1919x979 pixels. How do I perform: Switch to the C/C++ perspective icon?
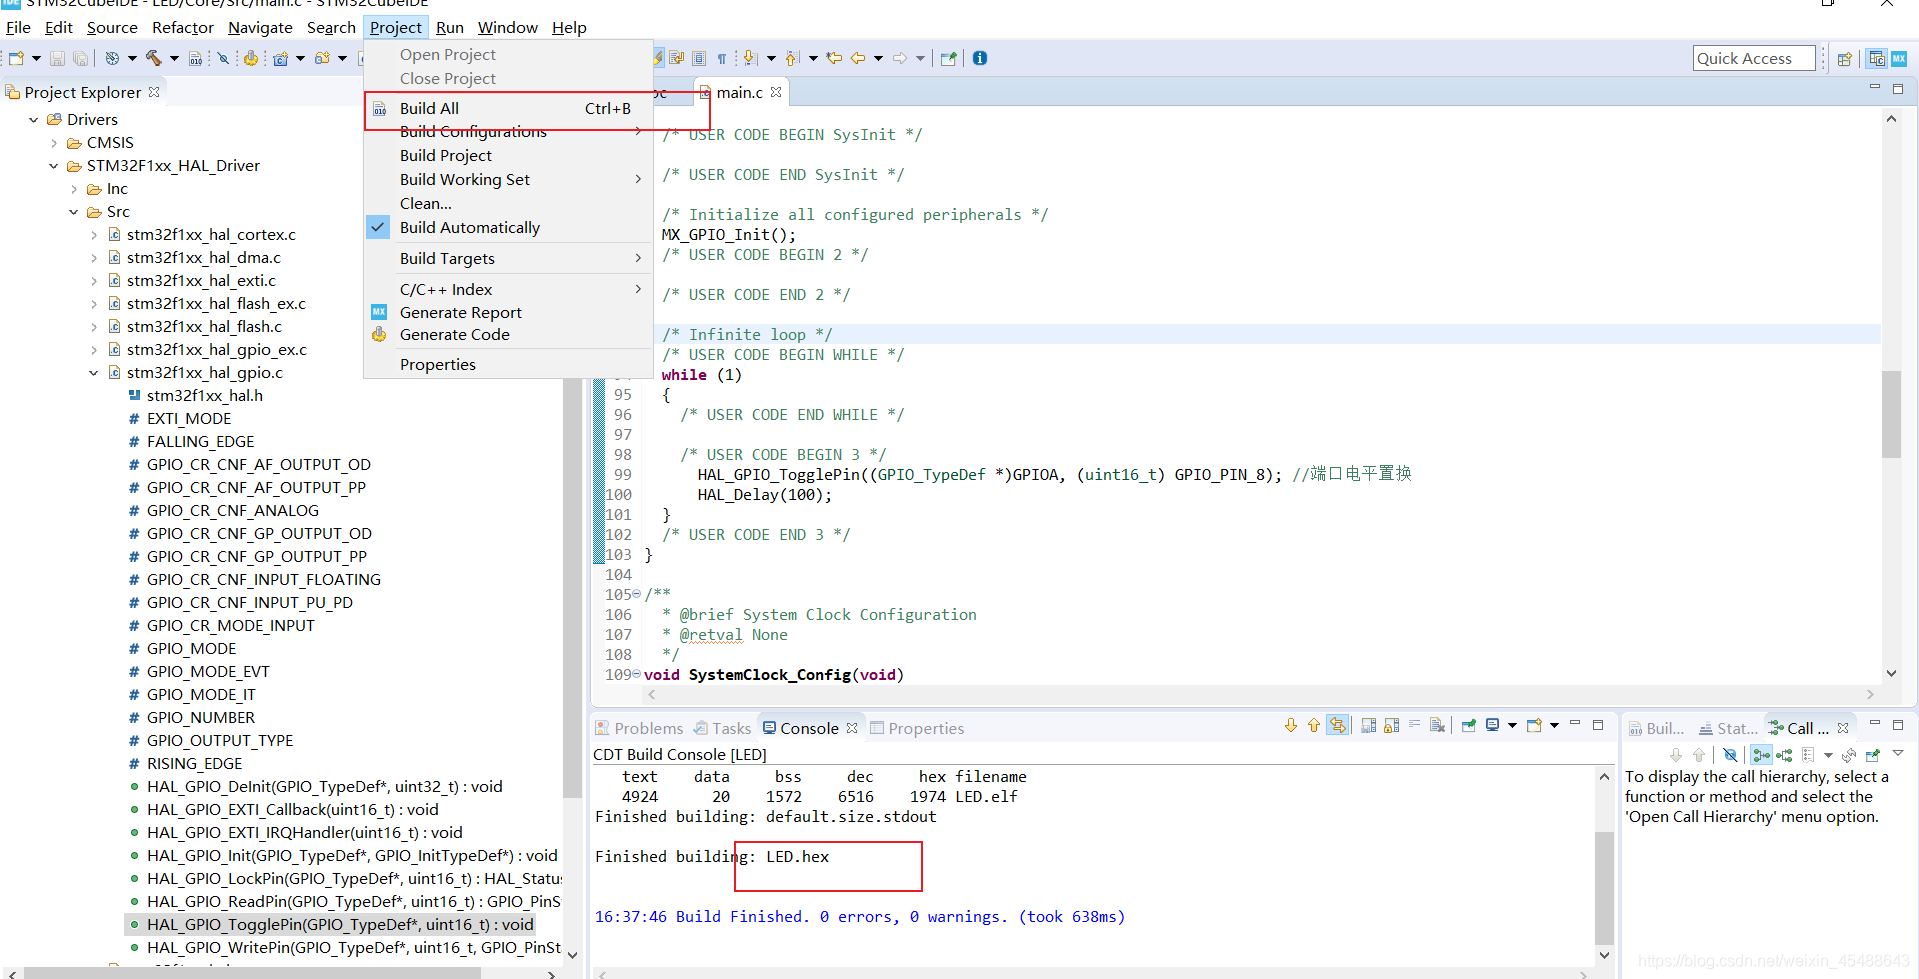tap(1877, 59)
